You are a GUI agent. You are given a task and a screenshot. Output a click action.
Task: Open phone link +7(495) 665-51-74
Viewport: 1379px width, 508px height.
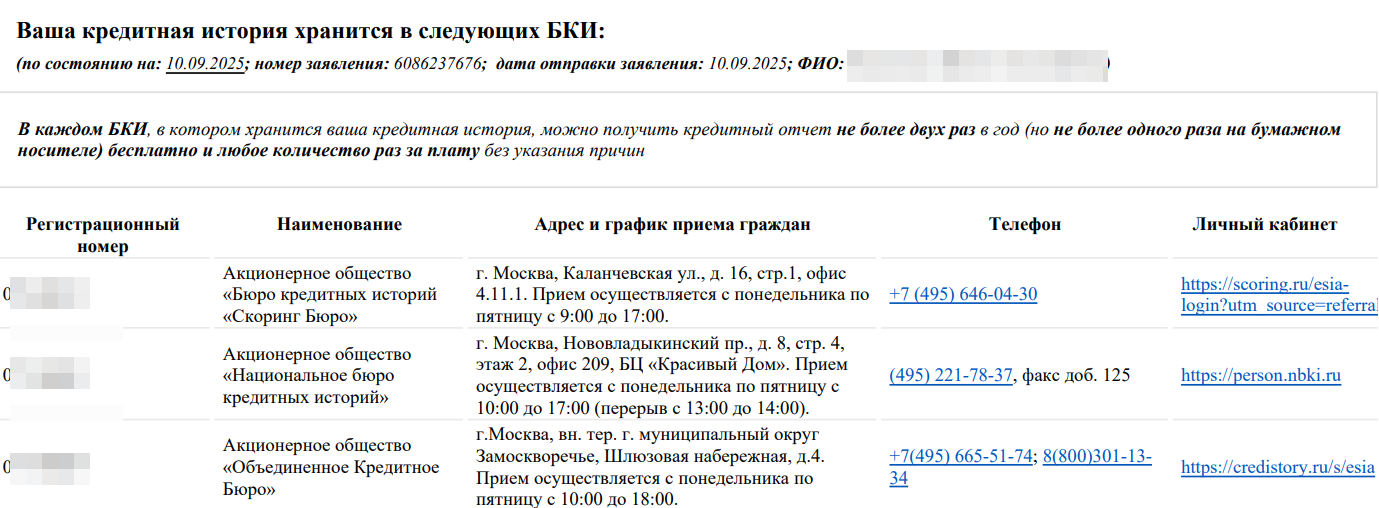coord(961,457)
